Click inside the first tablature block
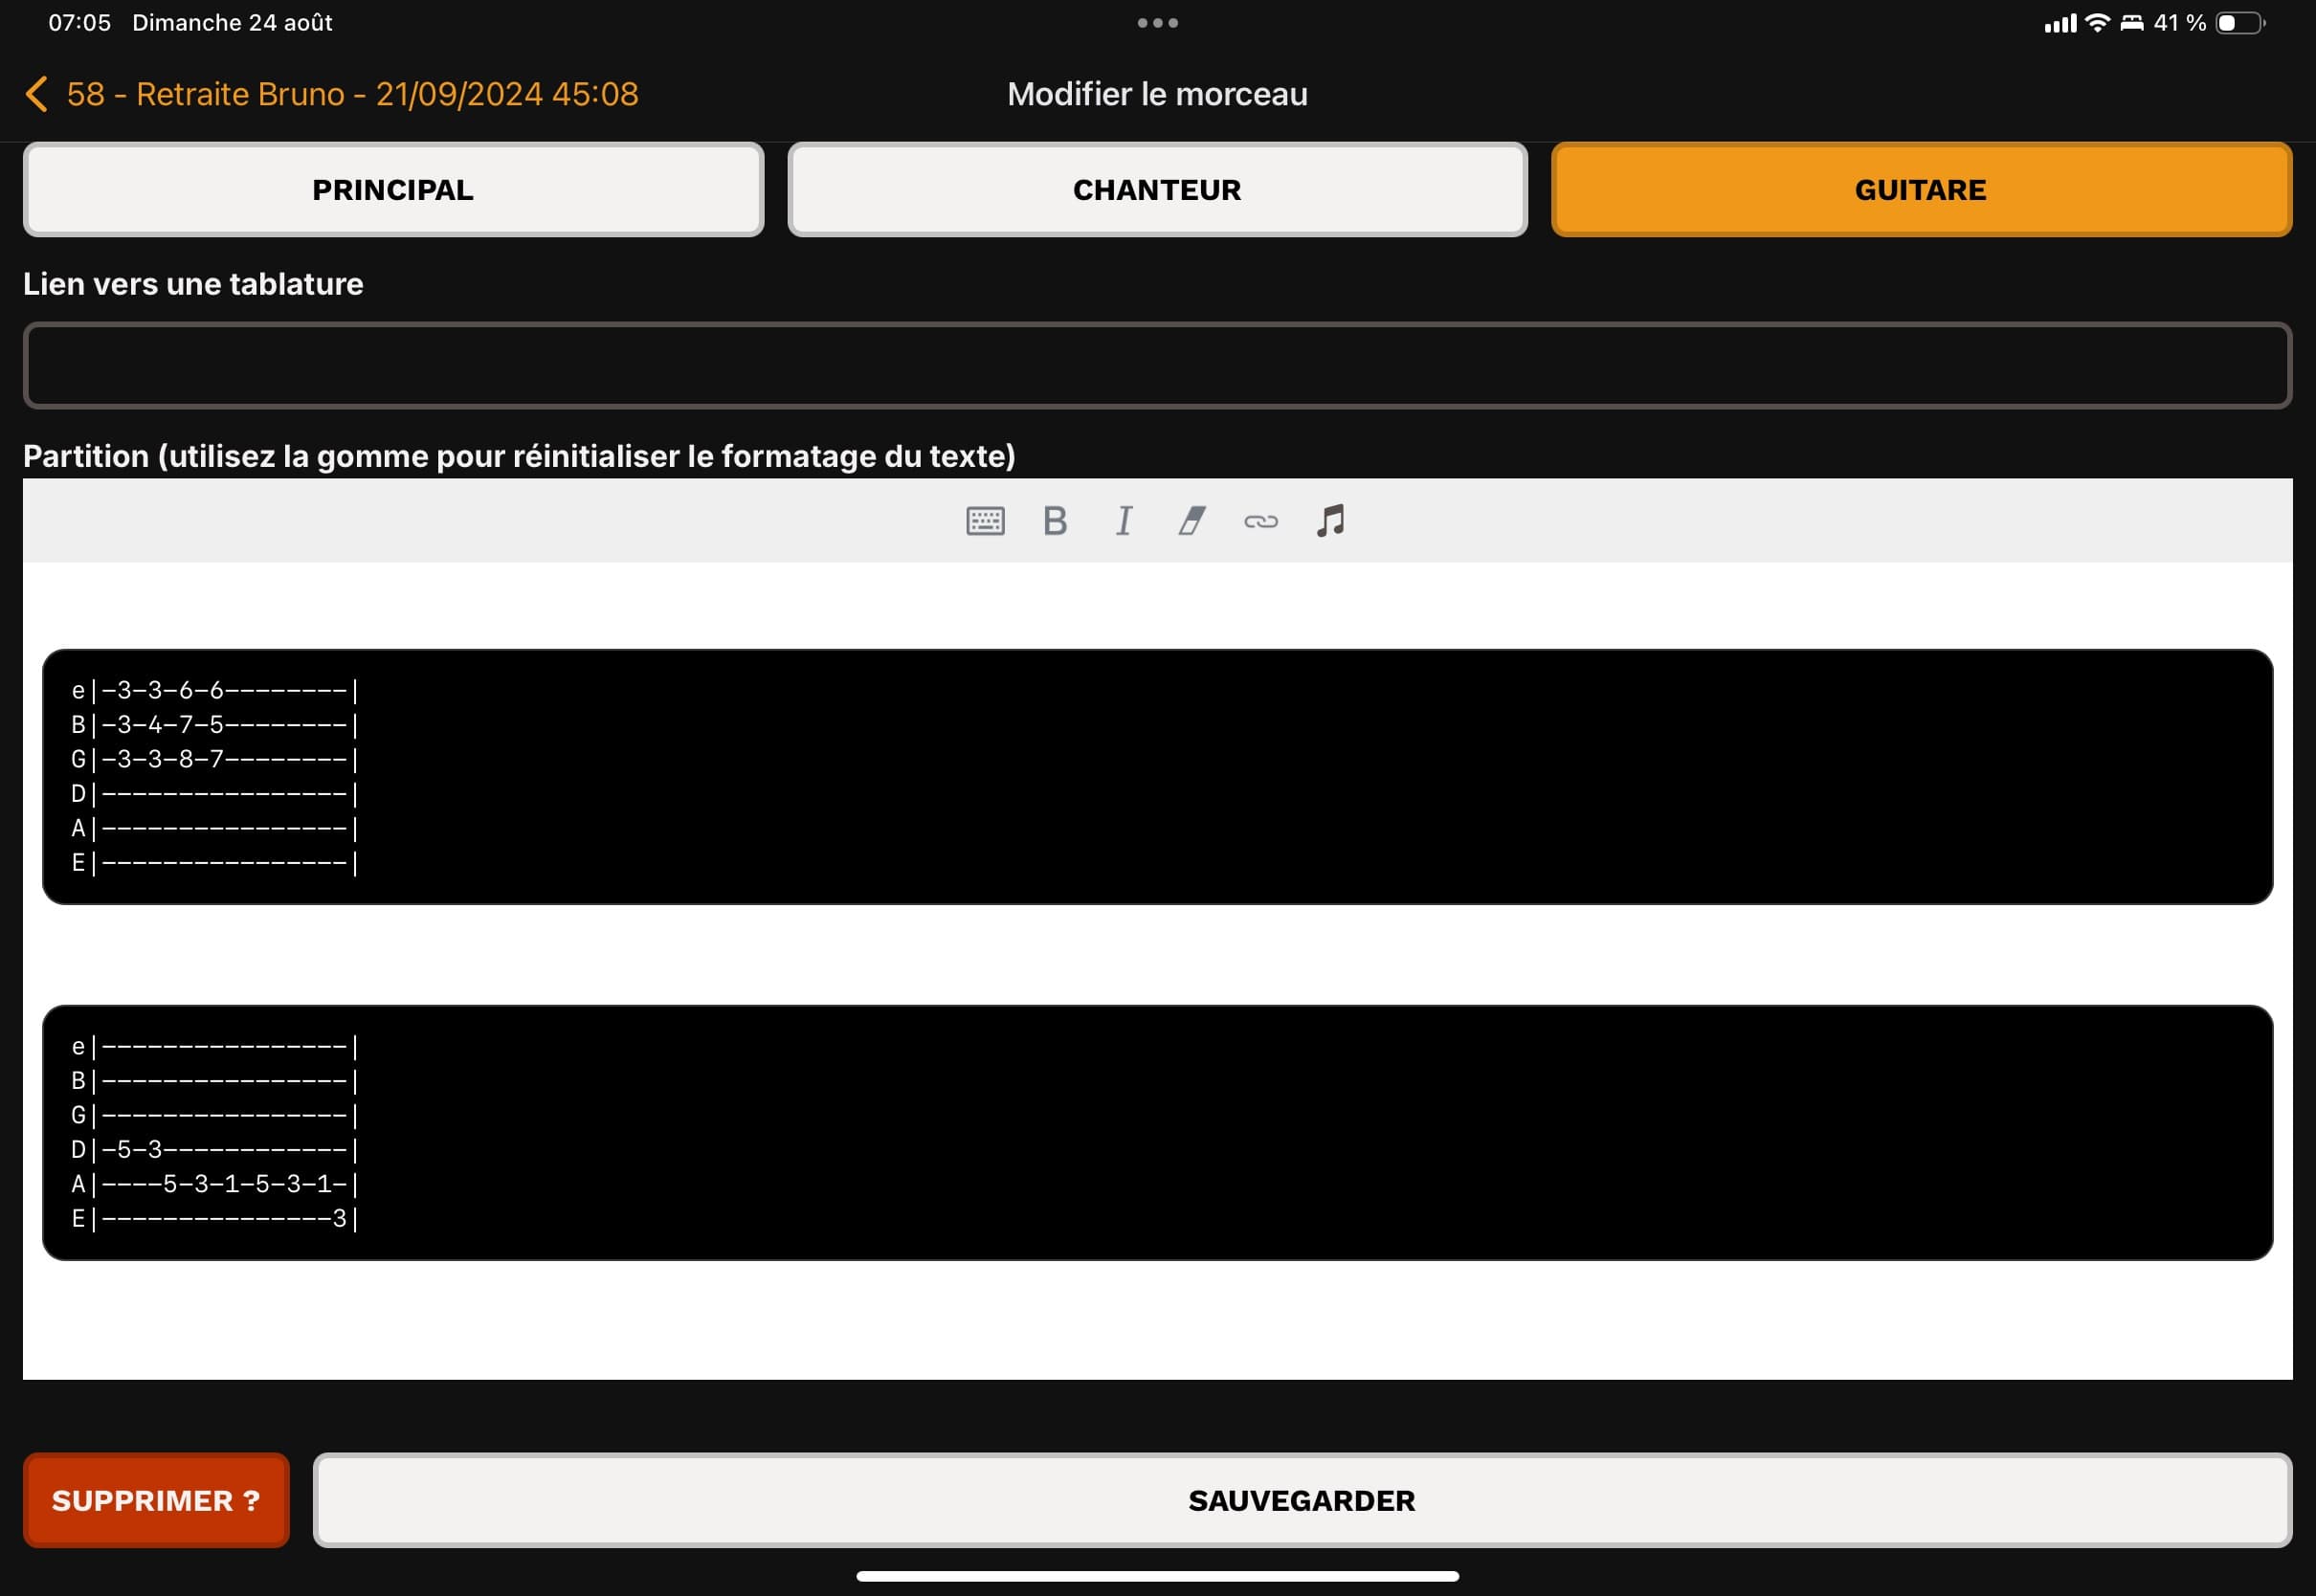Viewport: 2316px width, 1596px height. pyautogui.click(x=1157, y=776)
